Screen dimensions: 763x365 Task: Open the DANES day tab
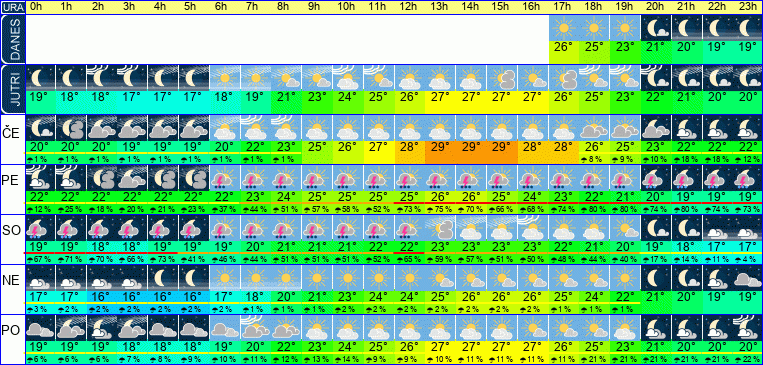[12, 39]
